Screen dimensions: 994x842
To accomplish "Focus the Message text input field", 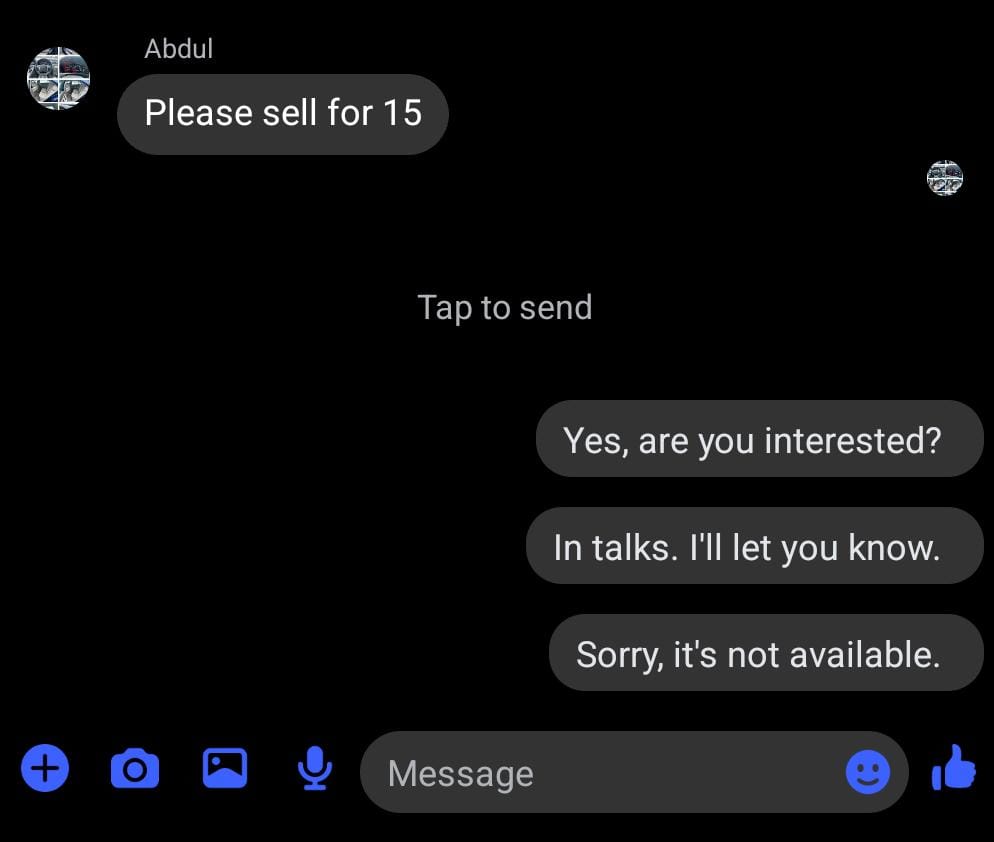I will (600, 773).
